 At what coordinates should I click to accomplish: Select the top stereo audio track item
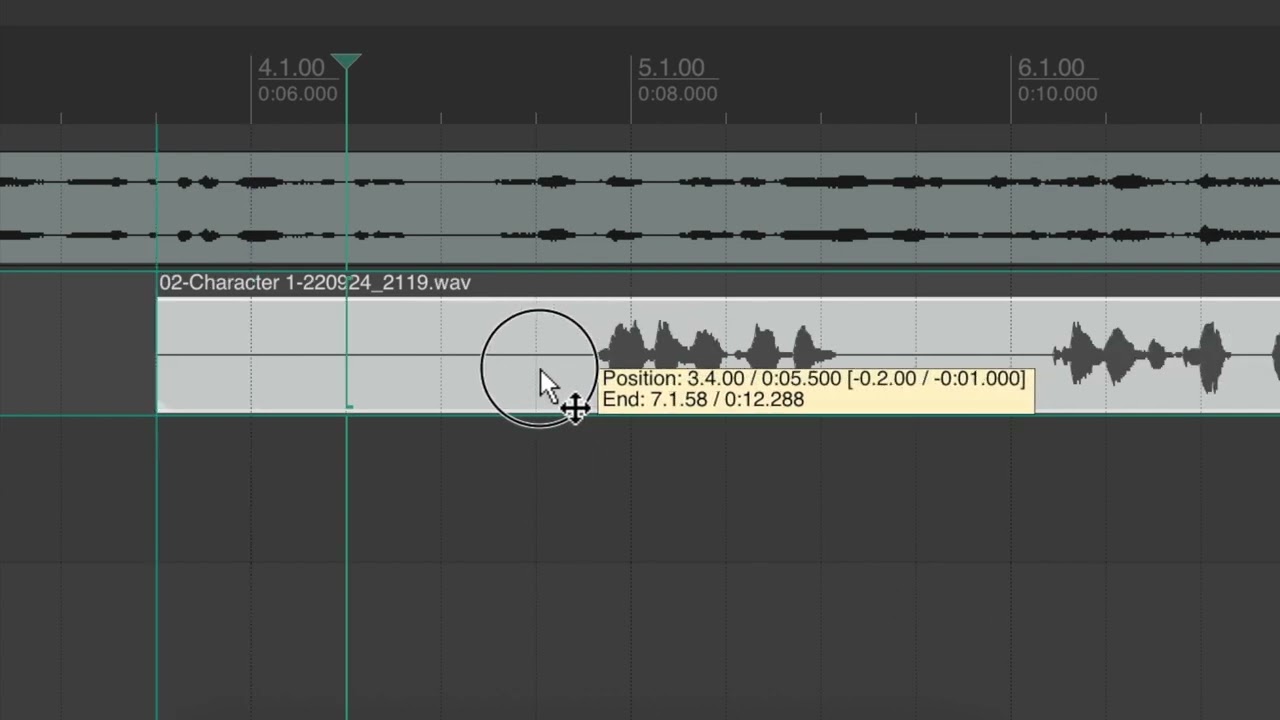pos(640,208)
